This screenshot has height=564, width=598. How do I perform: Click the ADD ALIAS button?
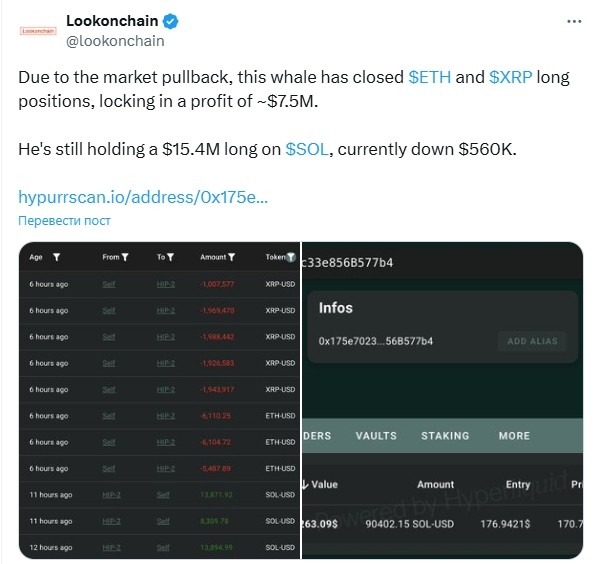coord(532,341)
